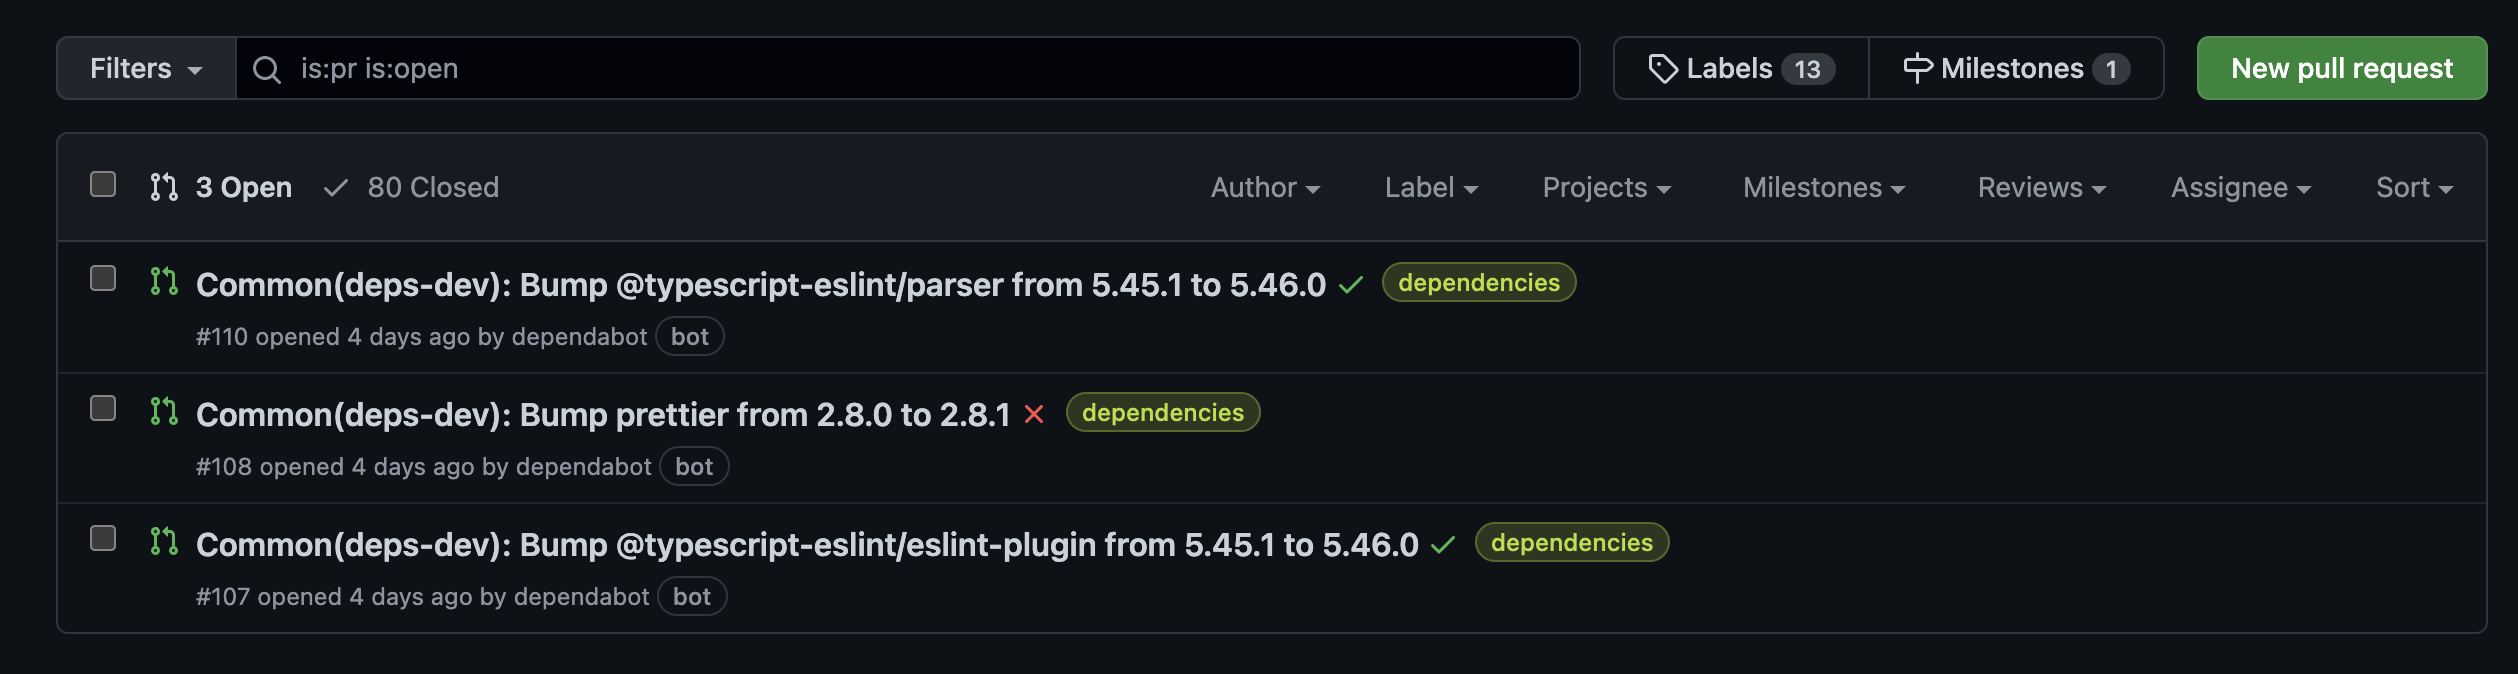This screenshot has width=2518, height=674.
Task: Open the Filters dropdown
Action: [x=146, y=69]
